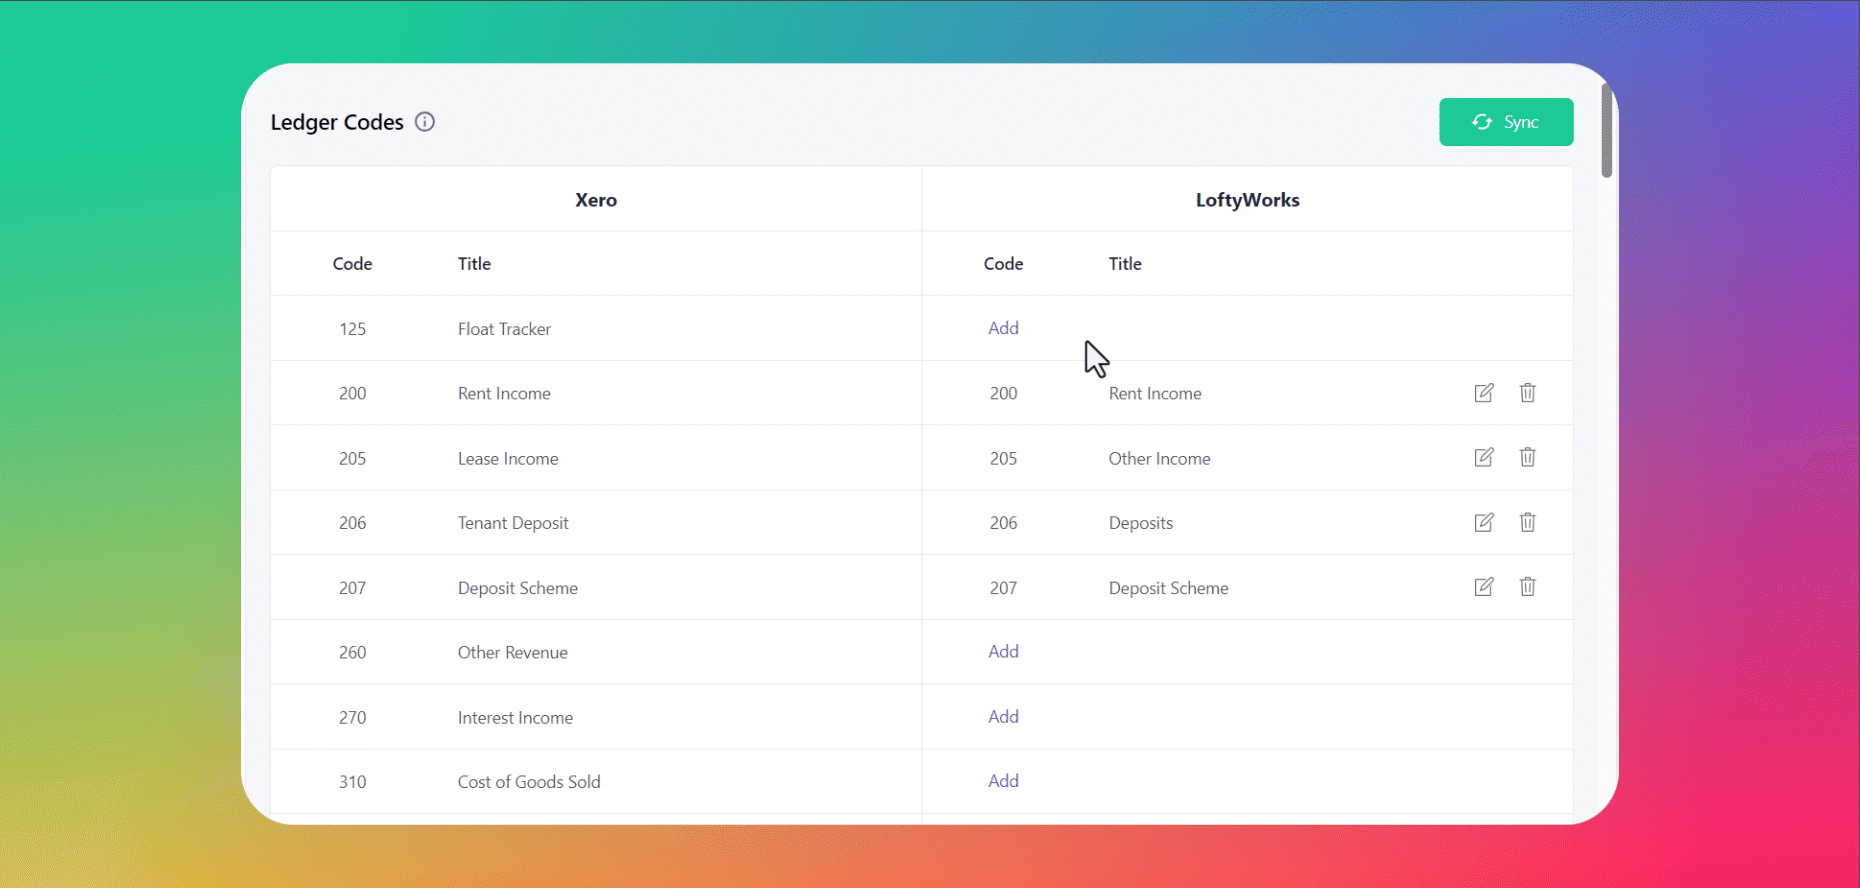Delete the LoftyWorks Rent Income code
Viewport: 1860px width, 888px height.
point(1528,393)
